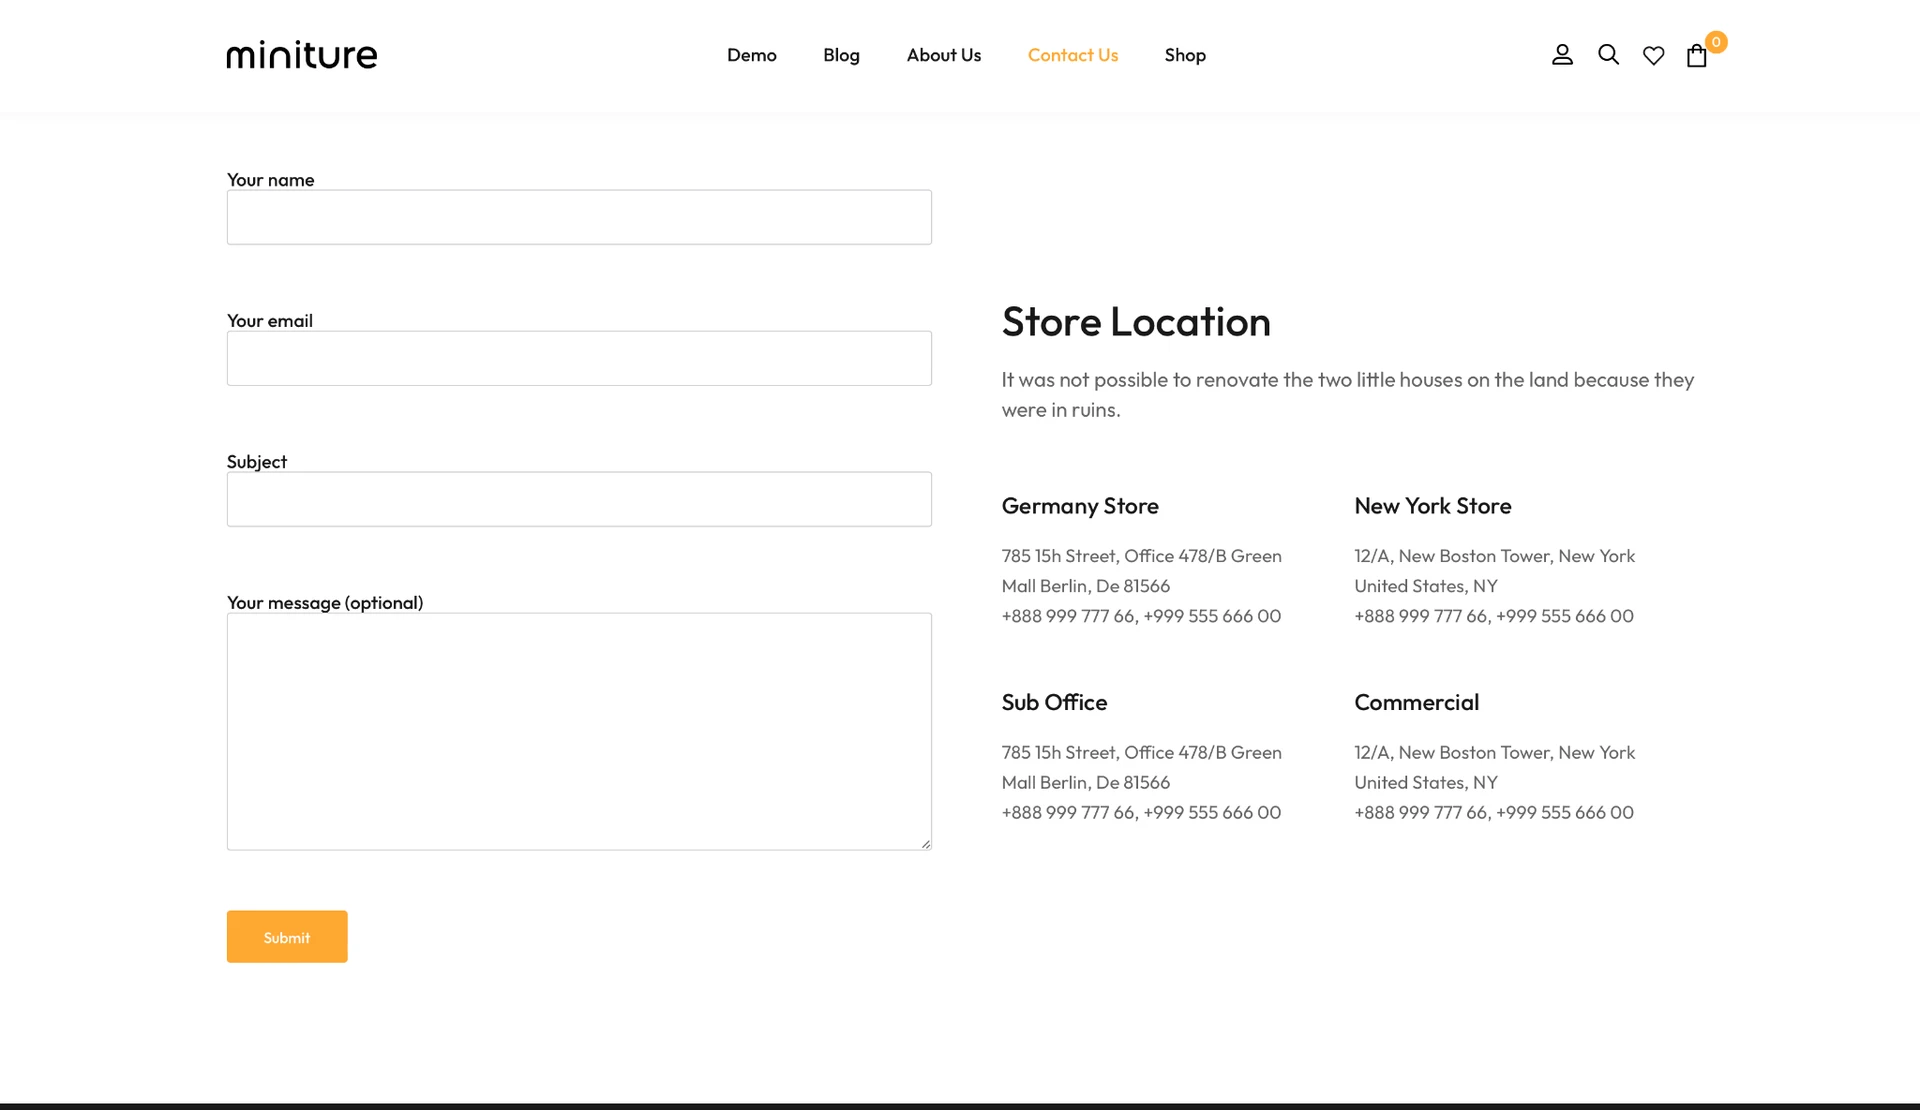Image resolution: width=1920 pixels, height=1110 pixels.
Task: Open the user account icon
Action: coord(1562,55)
